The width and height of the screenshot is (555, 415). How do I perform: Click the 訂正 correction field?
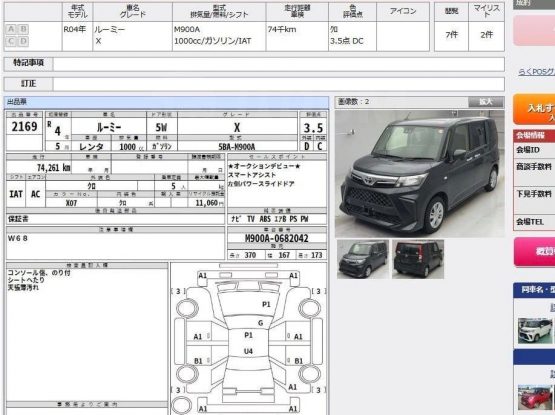click(279, 84)
